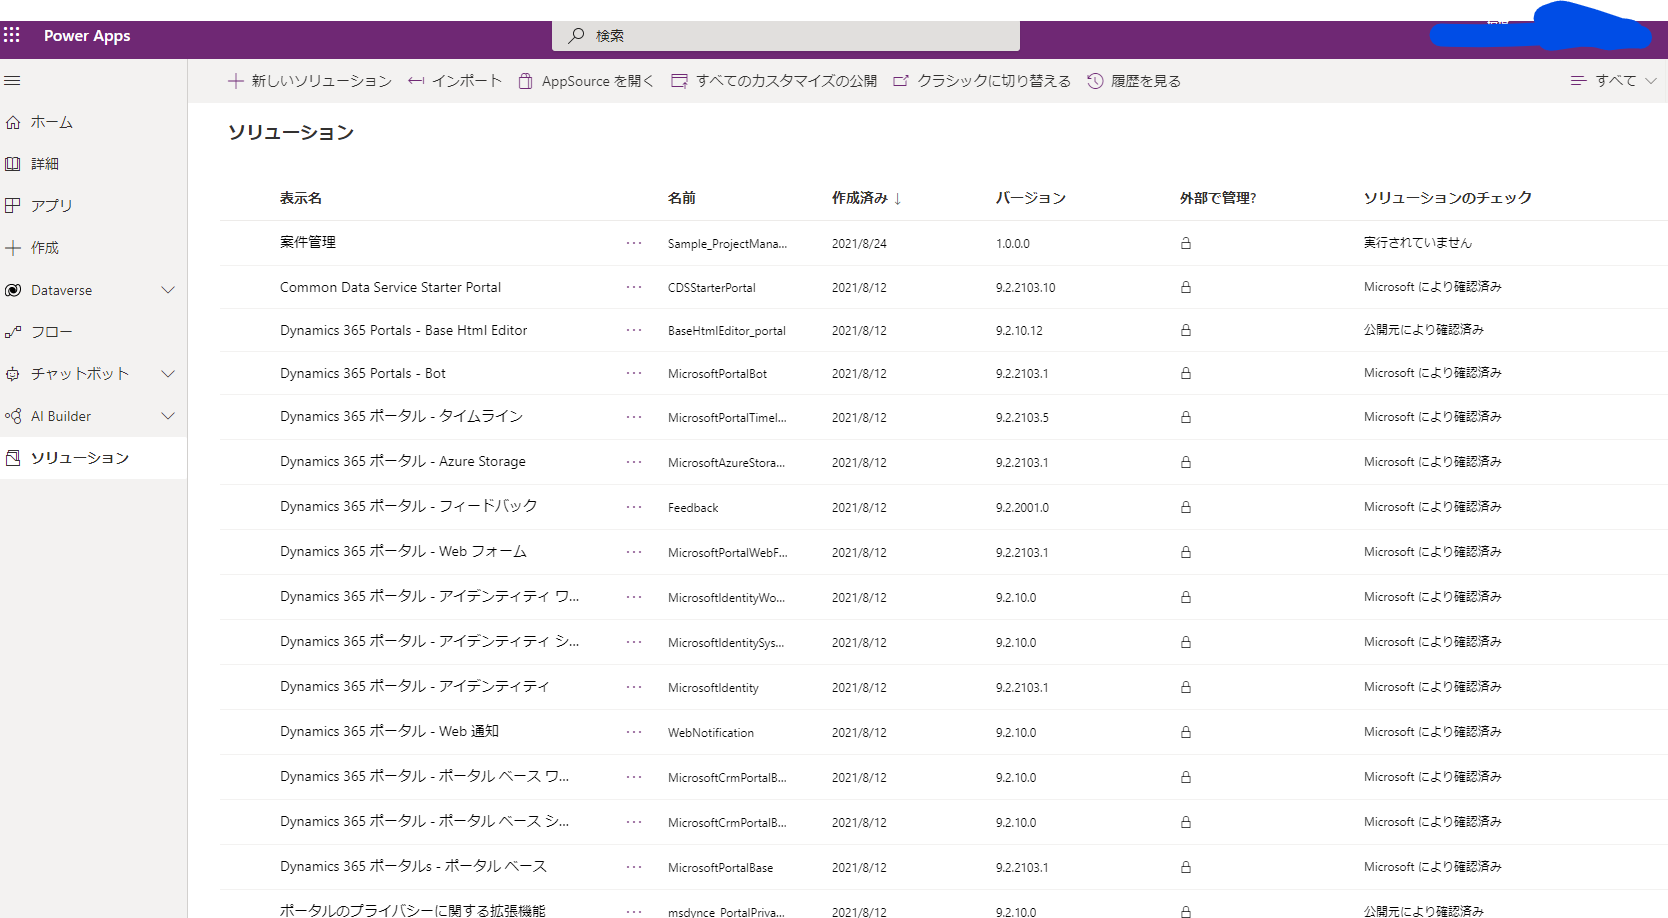Viewport: 1668px width, 918px height.
Task: Sort by 表示名 column header
Action: (x=301, y=198)
